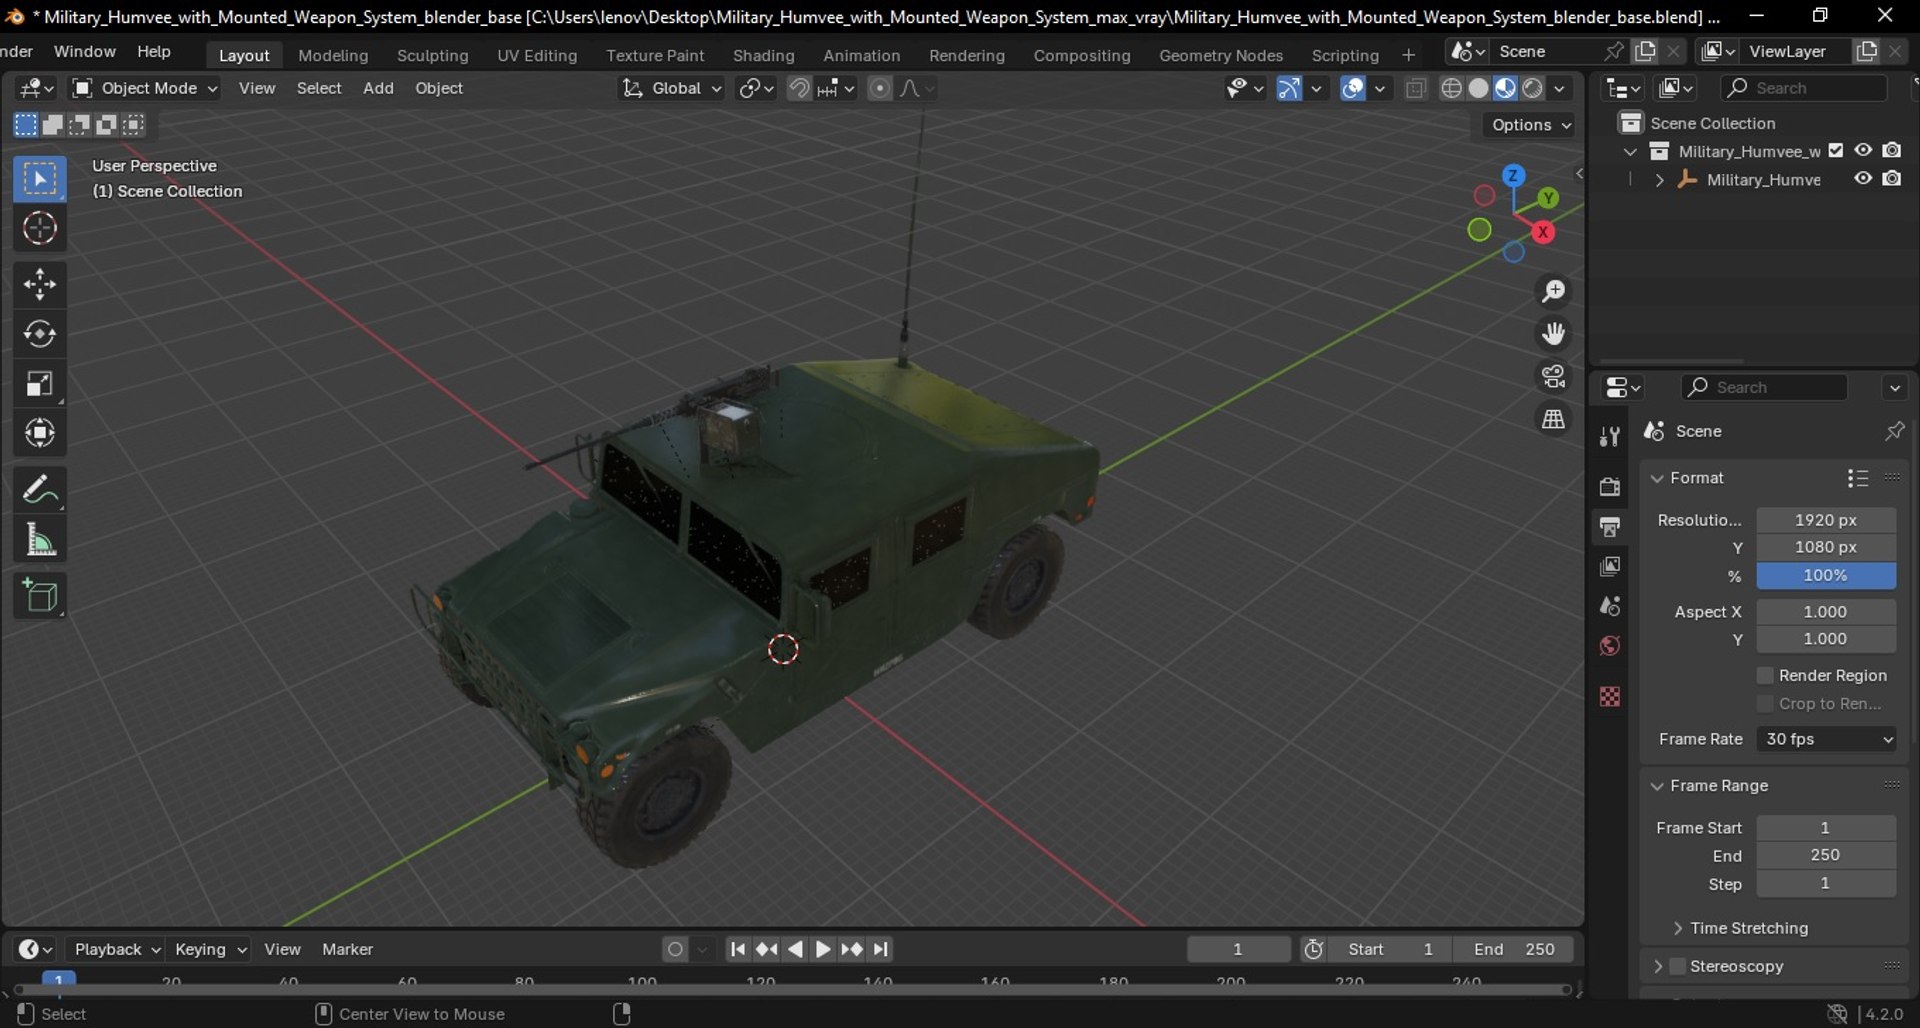Switch to material preview shading
Screen dimensions: 1920x1028
[1506, 89]
